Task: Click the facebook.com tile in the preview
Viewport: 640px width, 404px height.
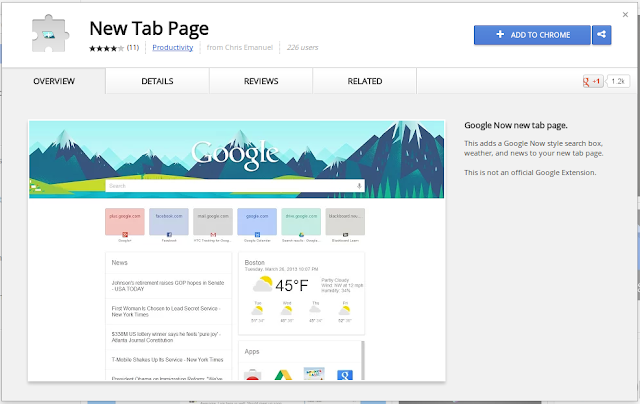Action: pyautogui.click(x=169, y=222)
